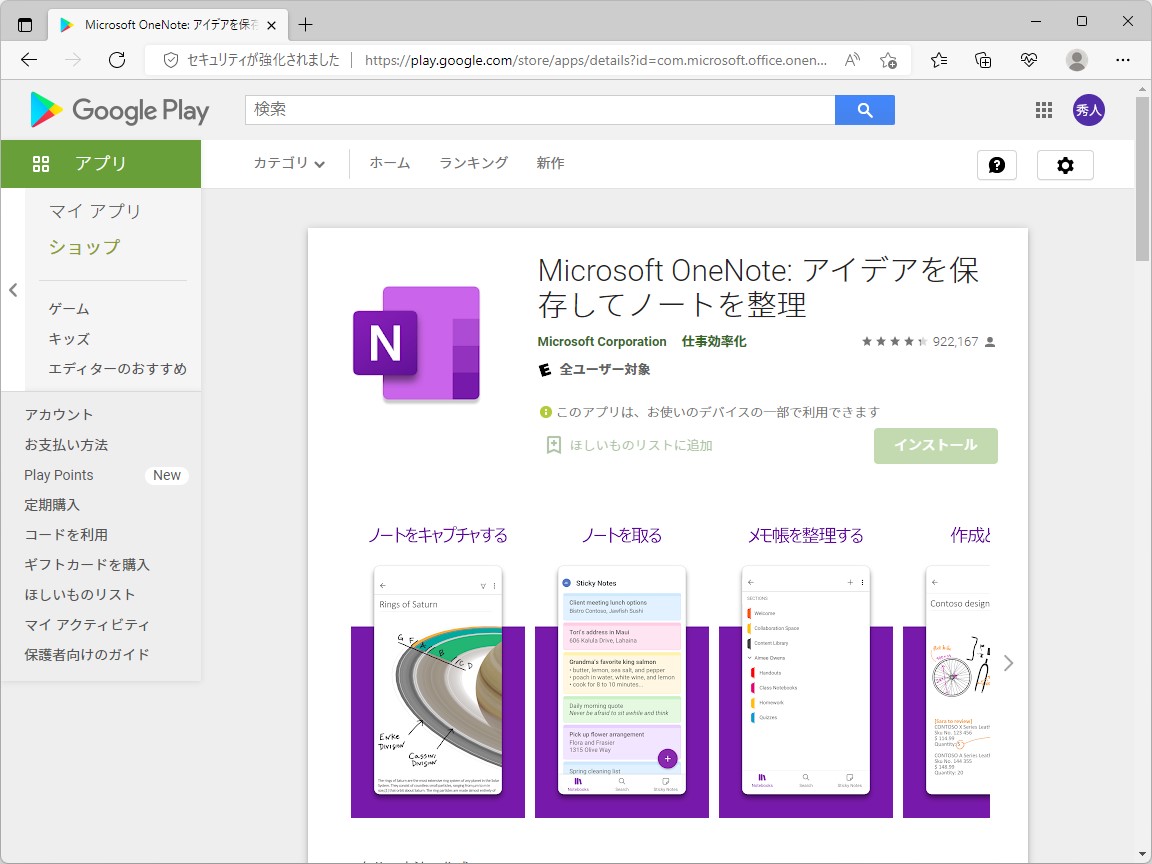The height and width of the screenshot is (864, 1152).
Task: Click the Google Play logo
Action: point(120,110)
